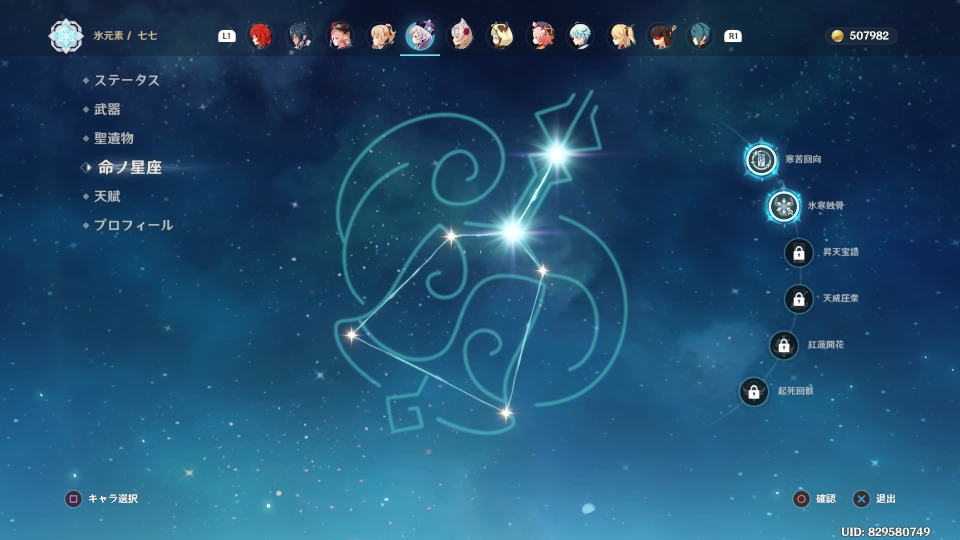Select the teal-haired portrait next to R1
960x540 pixels.
click(x=699, y=36)
